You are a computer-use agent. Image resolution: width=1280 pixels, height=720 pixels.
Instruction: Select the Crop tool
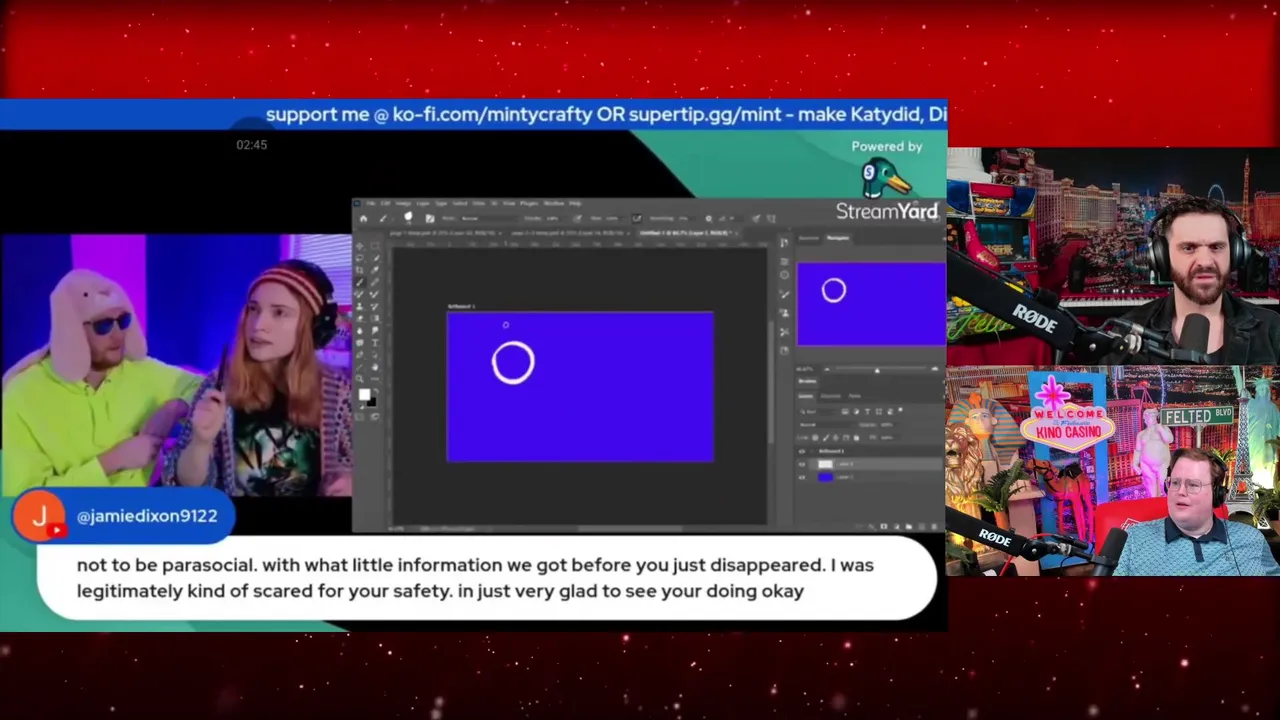point(359,270)
